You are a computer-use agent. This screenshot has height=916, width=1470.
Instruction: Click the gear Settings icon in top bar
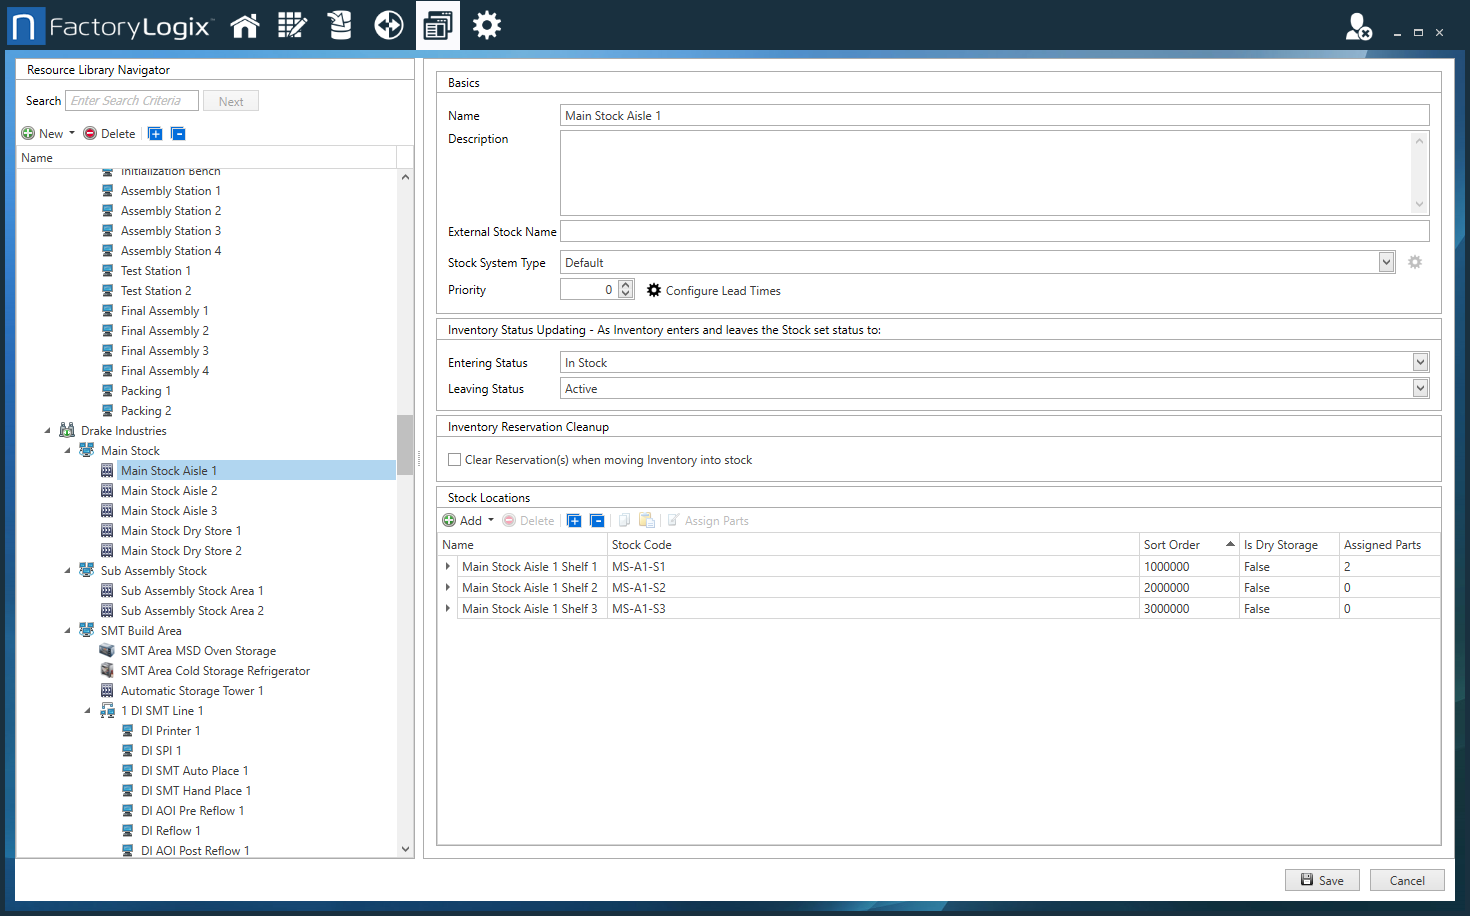click(x=487, y=26)
